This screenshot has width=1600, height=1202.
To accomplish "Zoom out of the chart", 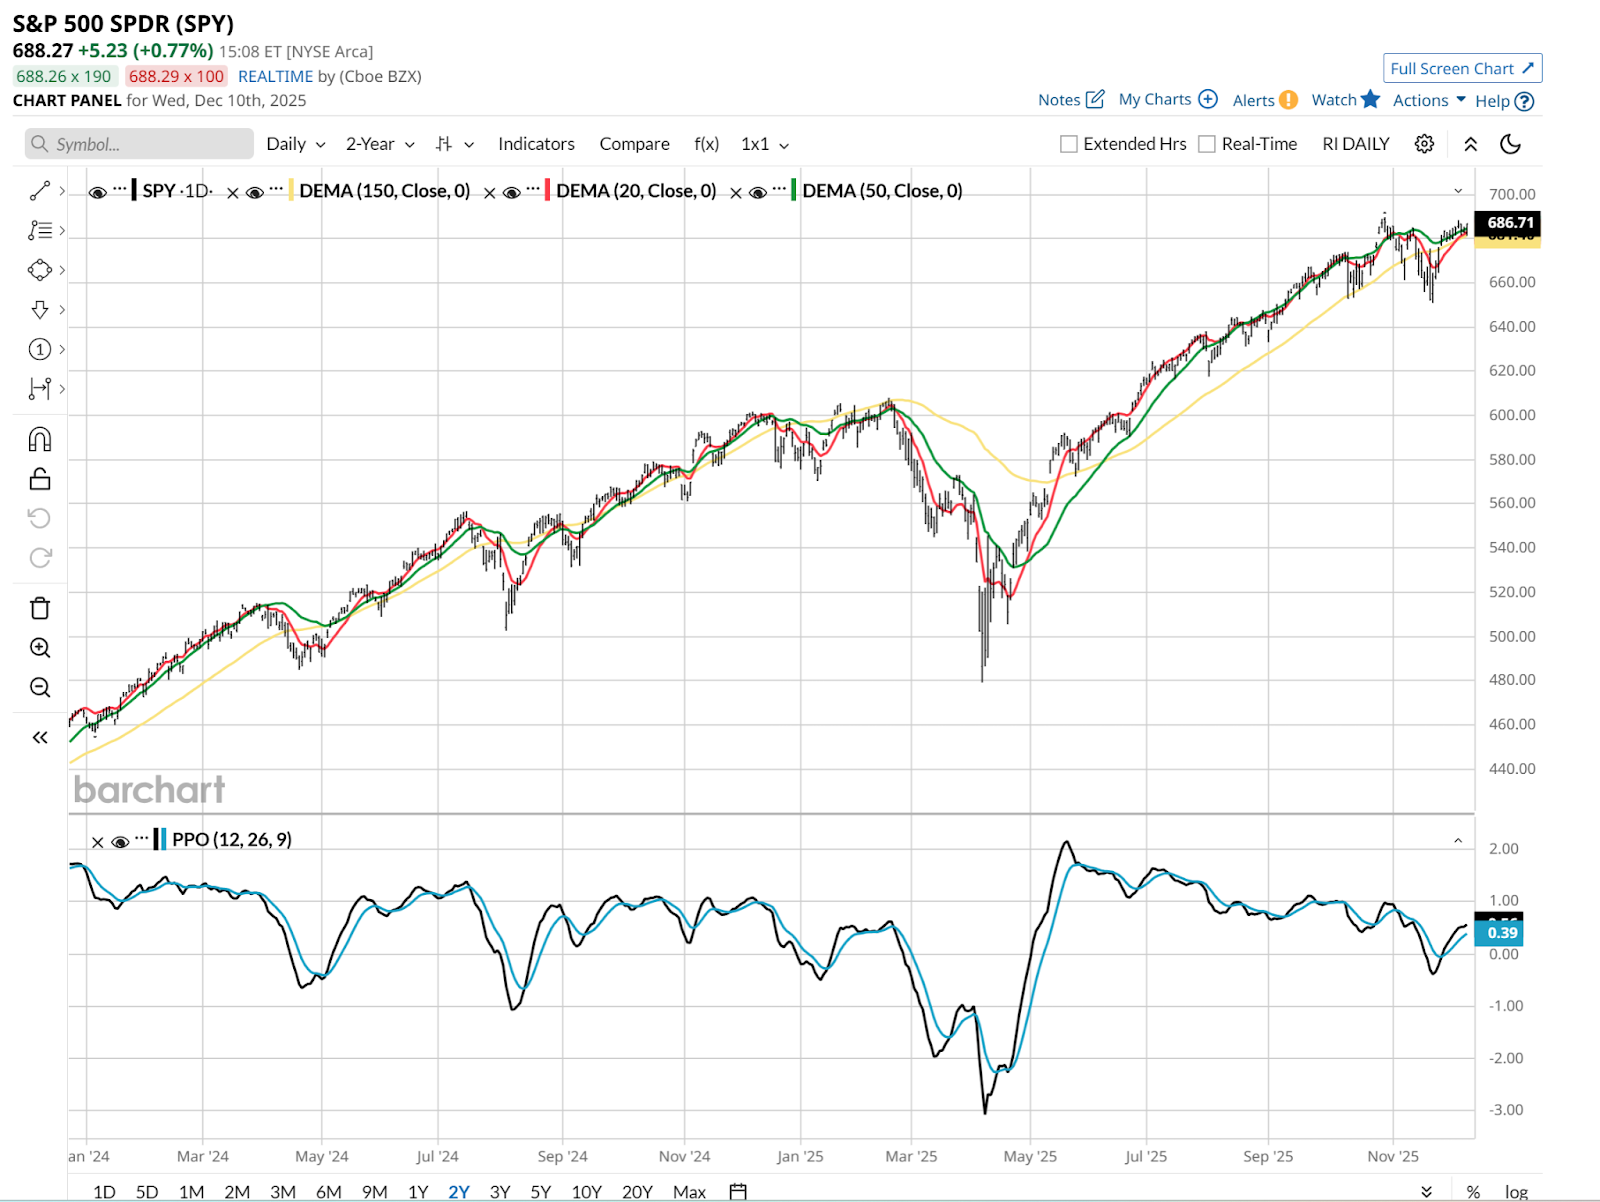I will (40, 687).
